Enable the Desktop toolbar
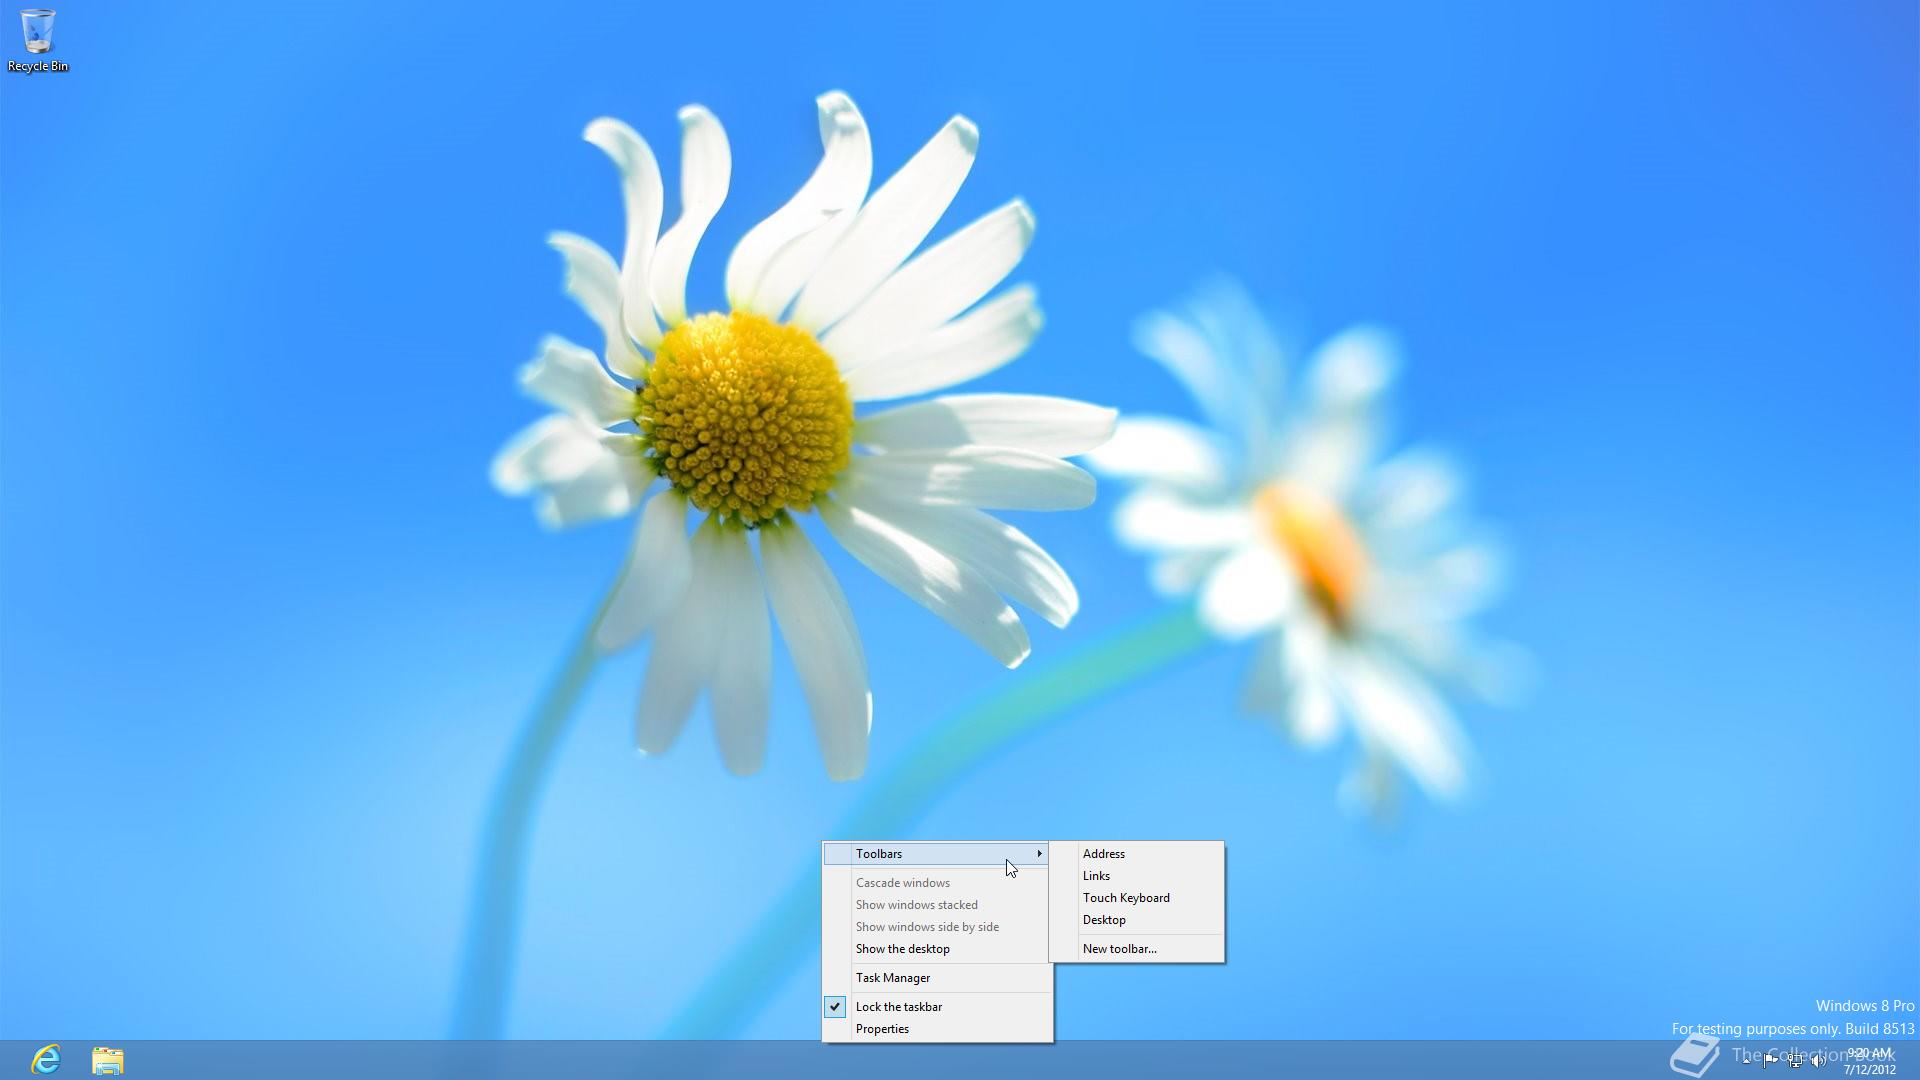 point(1137,920)
